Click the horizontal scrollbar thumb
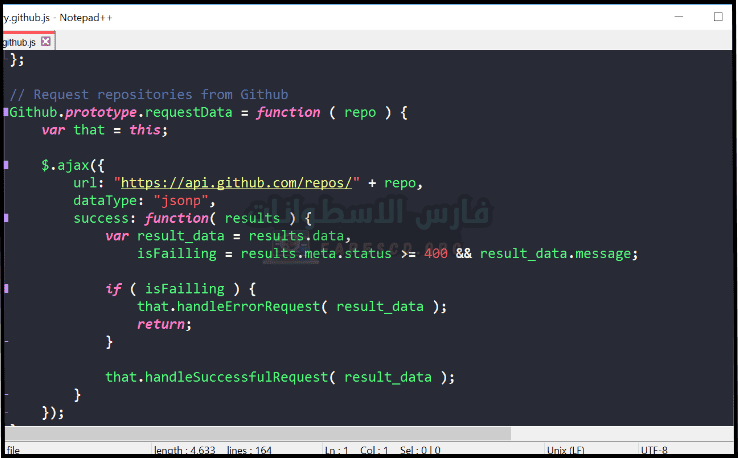 pyautogui.click(x=260, y=434)
